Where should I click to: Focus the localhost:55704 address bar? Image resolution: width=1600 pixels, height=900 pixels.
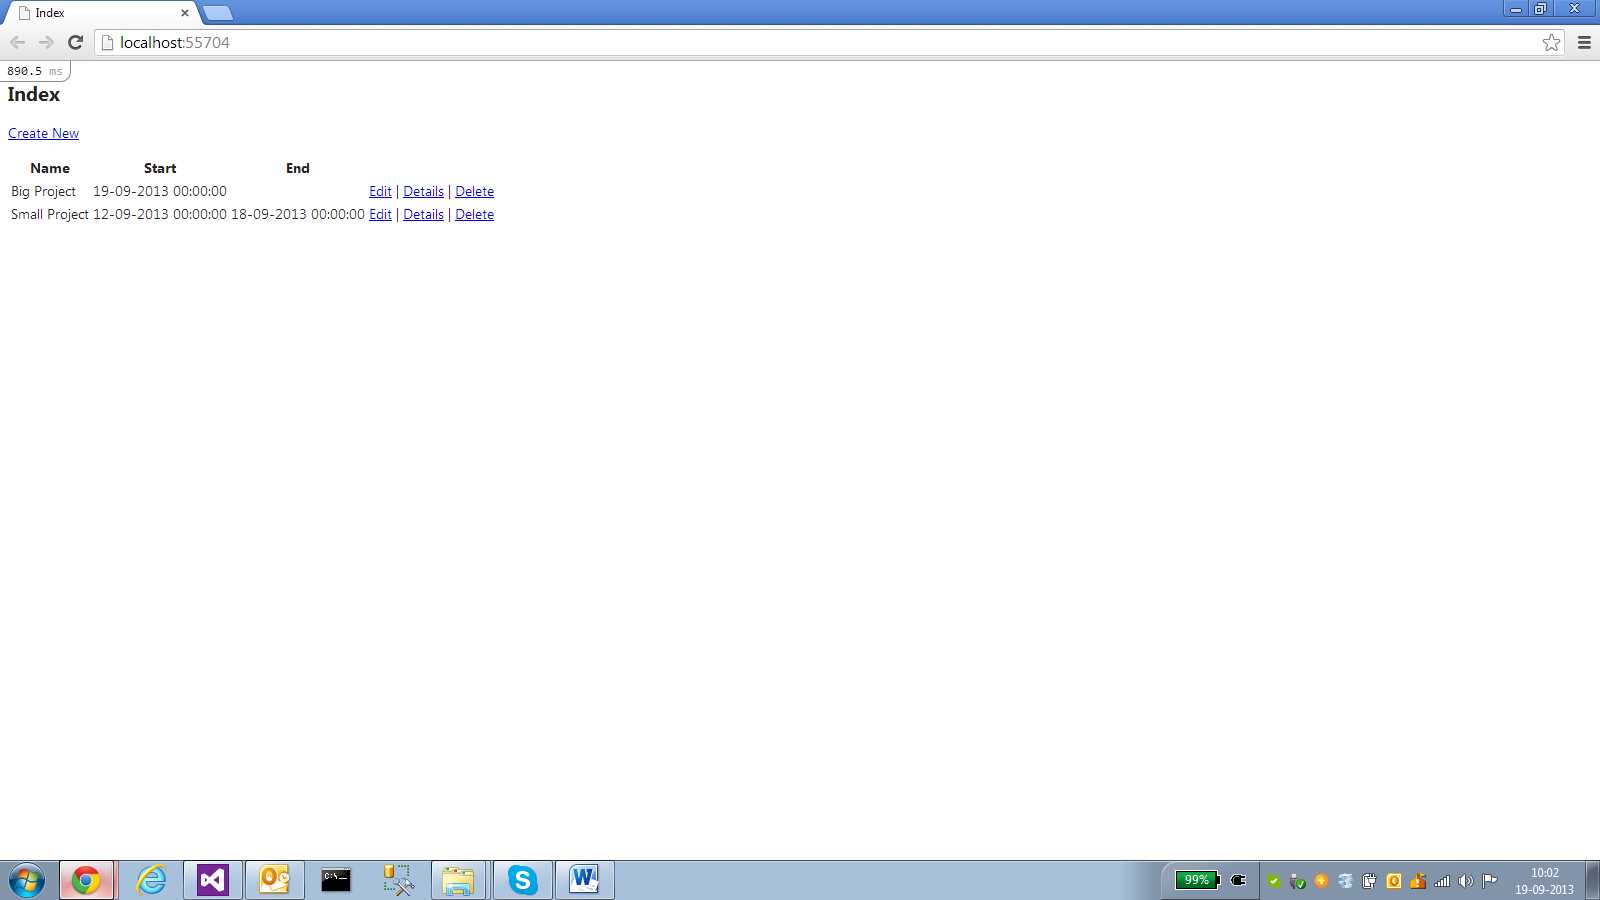[830, 42]
